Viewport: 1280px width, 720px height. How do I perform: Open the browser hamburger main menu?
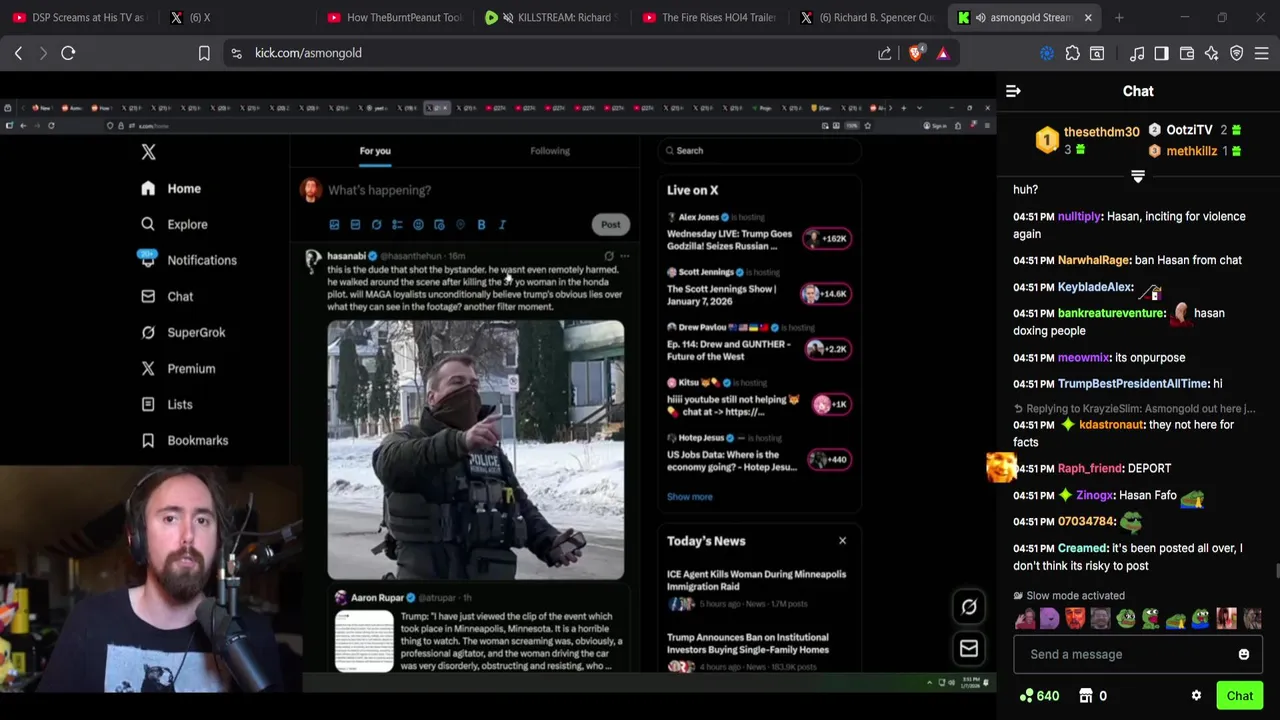(x=1262, y=53)
